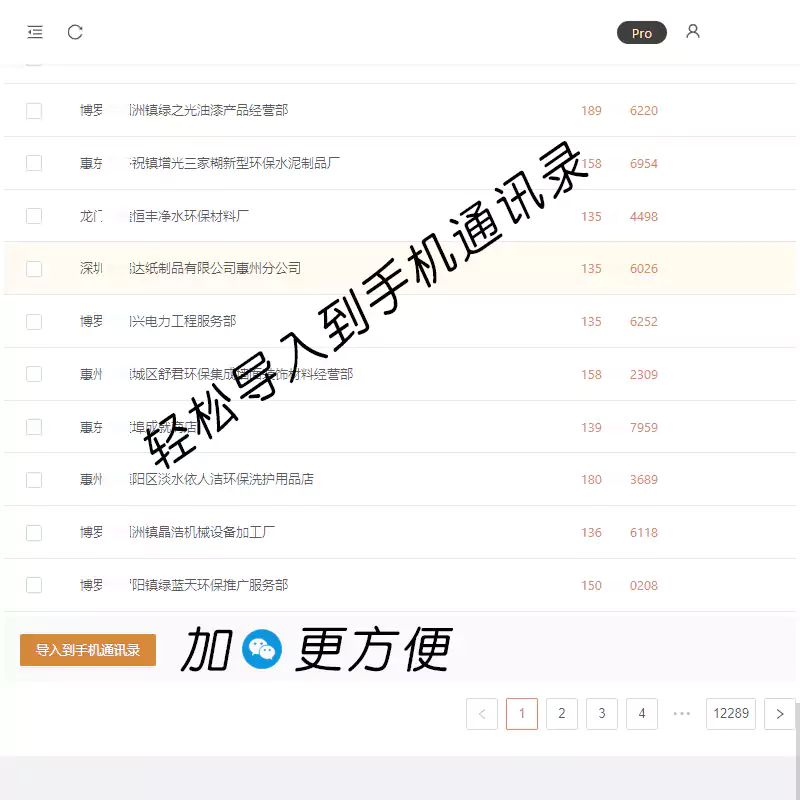Click the Pro badge

(x=641, y=33)
